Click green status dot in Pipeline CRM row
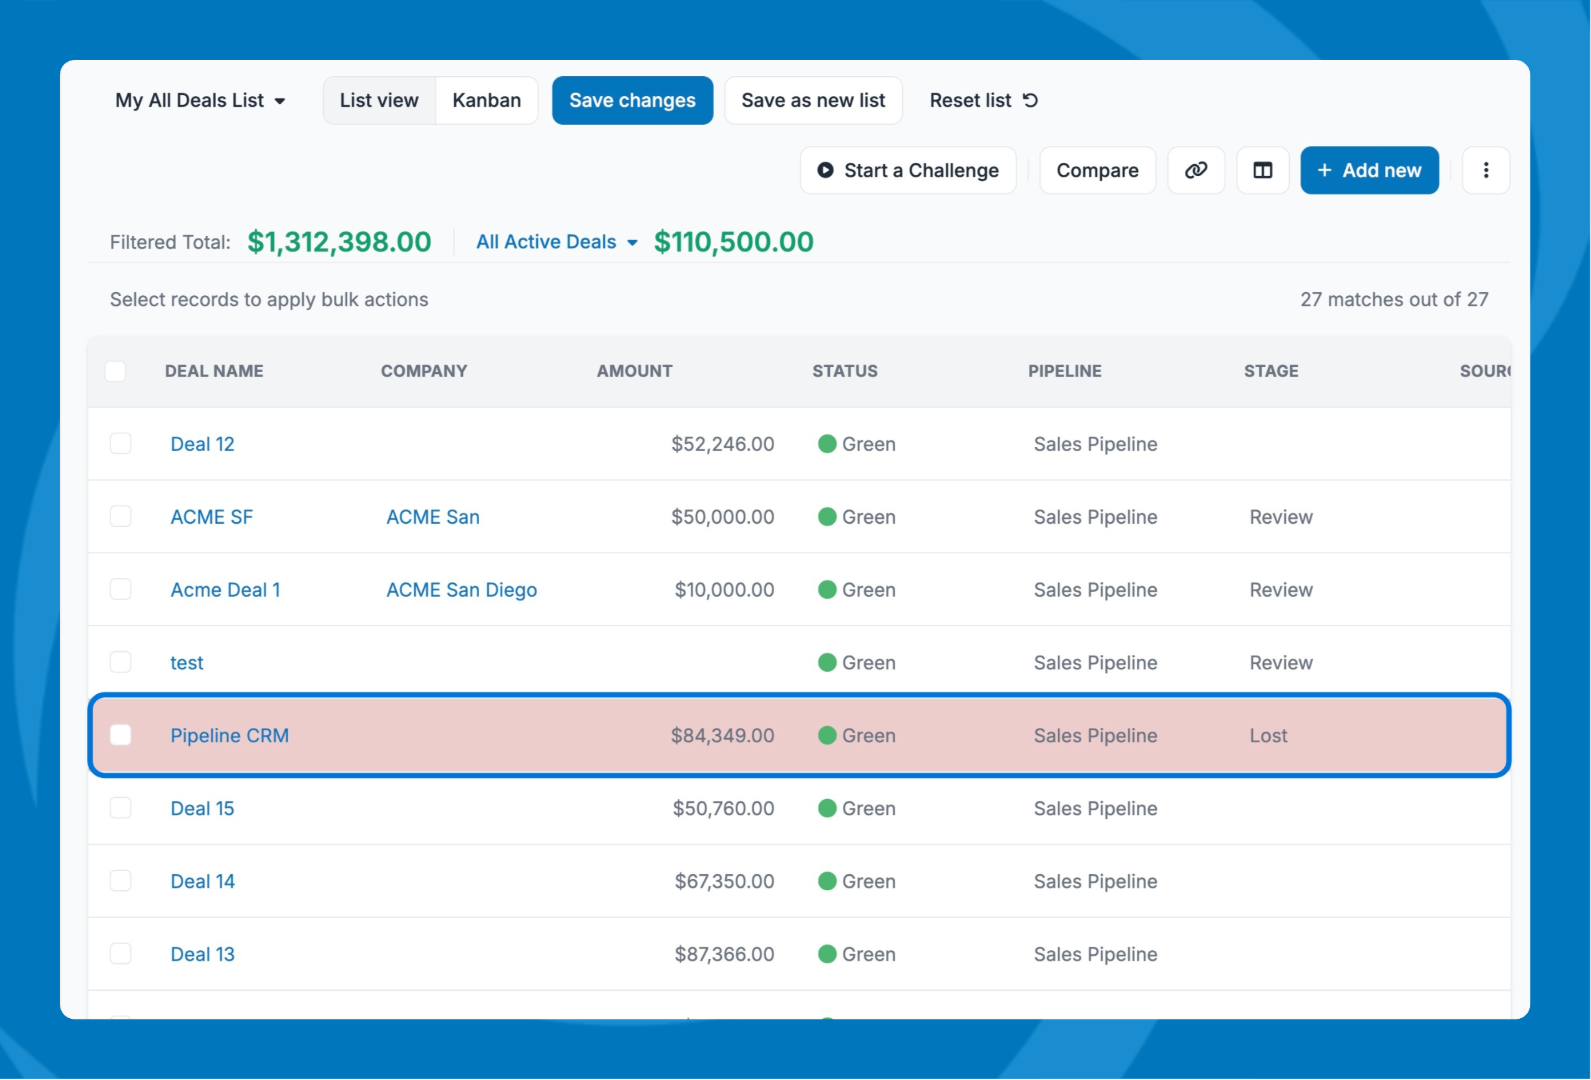Image resolution: width=1591 pixels, height=1080 pixels. click(x=827, y=735)
